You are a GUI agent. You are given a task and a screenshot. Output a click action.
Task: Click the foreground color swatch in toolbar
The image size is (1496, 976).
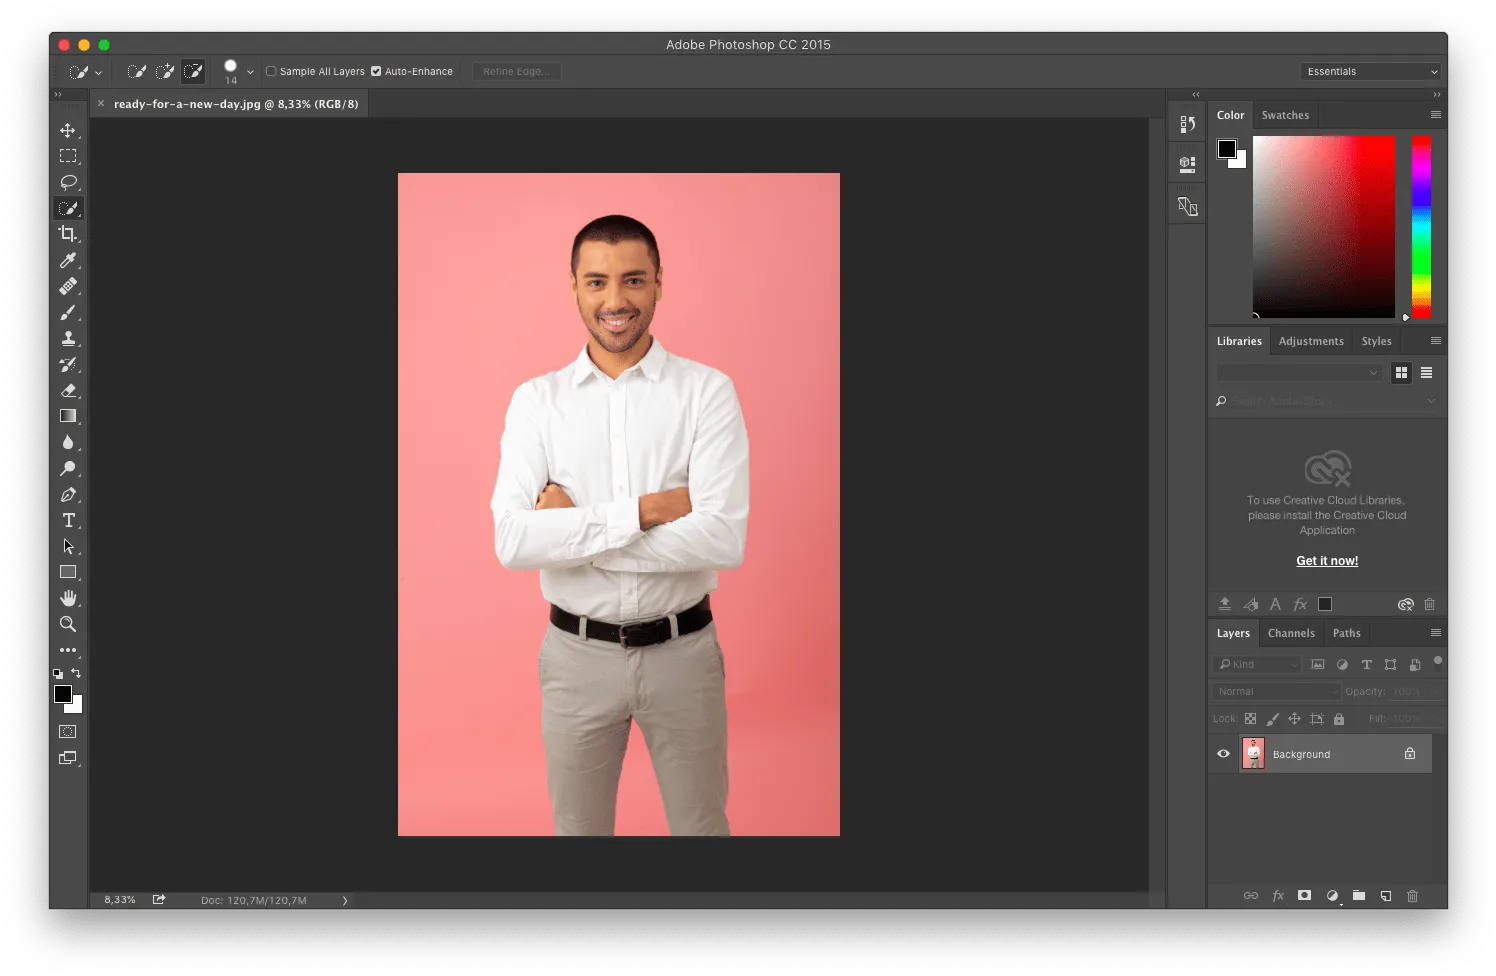[63, 694]
